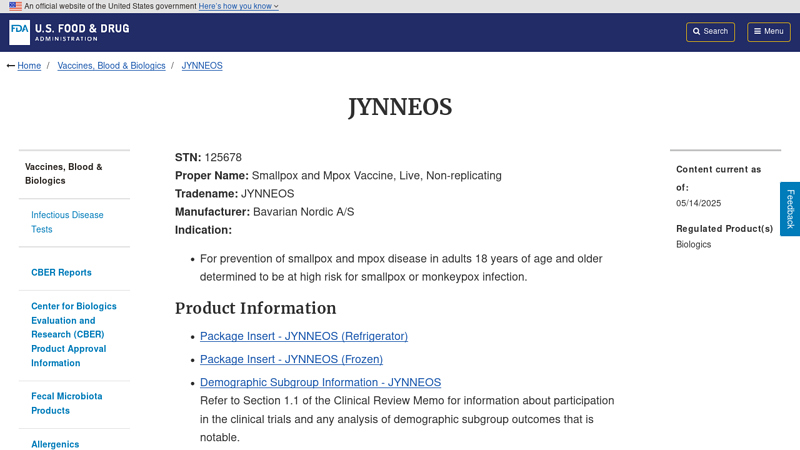Screen dimensions: 800x450
Task: Open Infectious Disease Tests sidebar link
Action: tap(67, 222)
